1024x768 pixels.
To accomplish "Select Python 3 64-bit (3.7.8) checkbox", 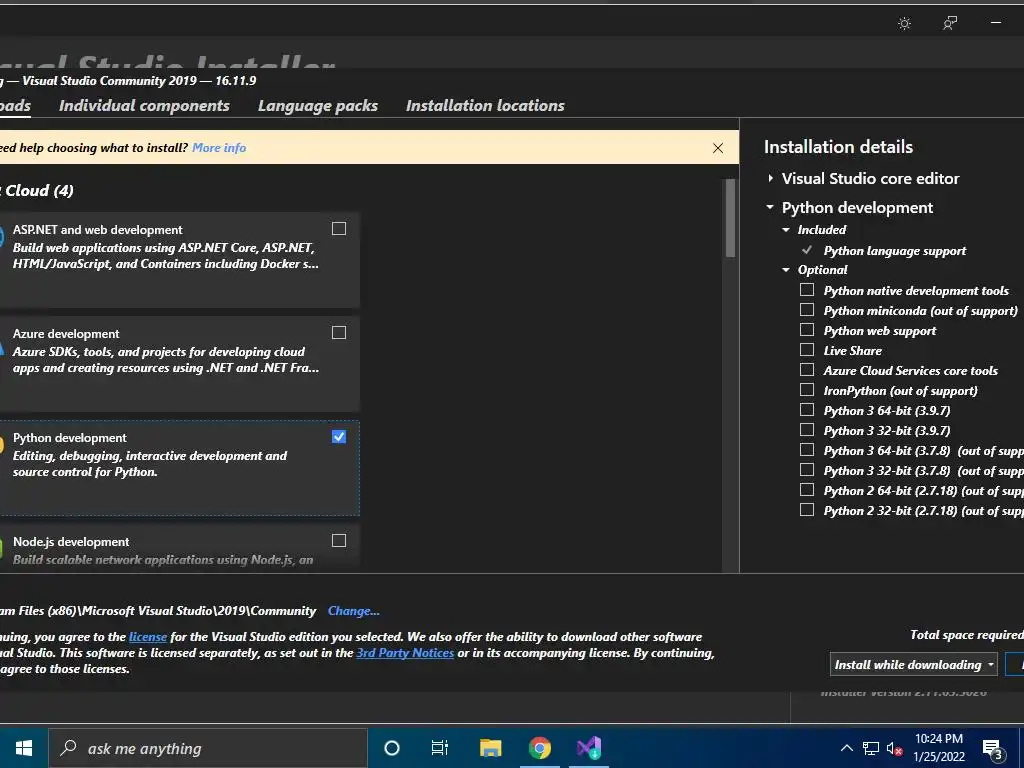I will [x=807, y=450].
